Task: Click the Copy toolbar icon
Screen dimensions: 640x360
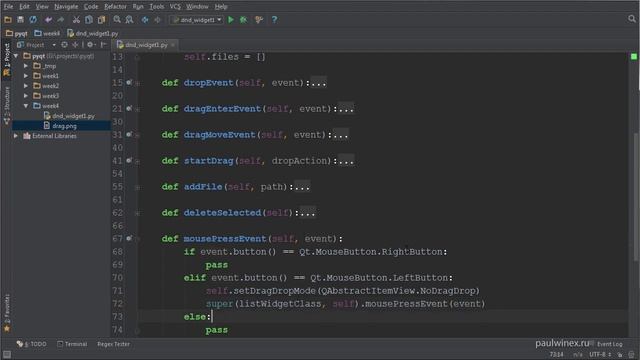Action: click(x=89, y=20)
